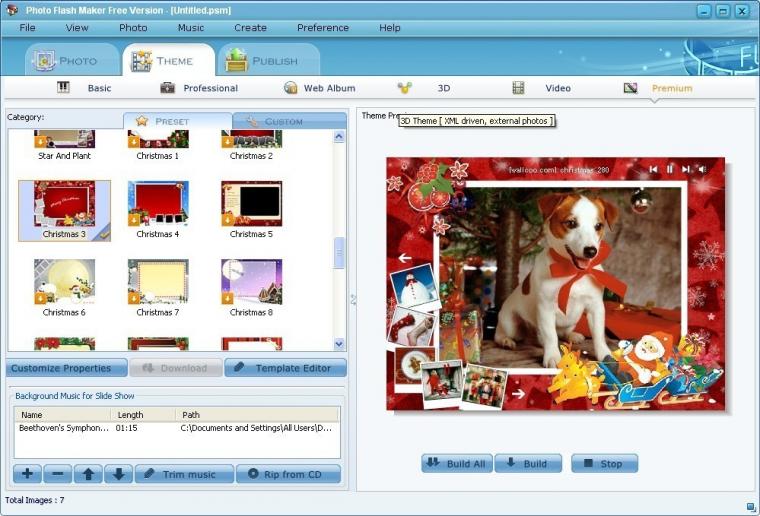Open Customize Properties
The width and height of the screenshot is (760, 516).
point(67,368)
